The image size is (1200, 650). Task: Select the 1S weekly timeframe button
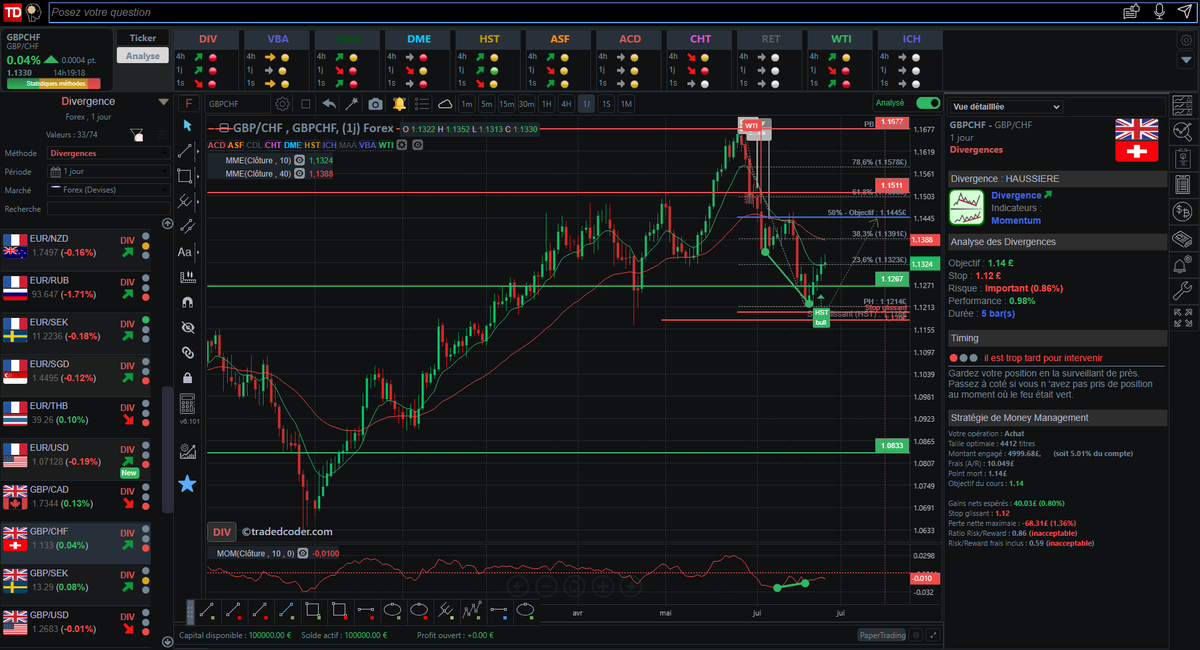(606, 104)
